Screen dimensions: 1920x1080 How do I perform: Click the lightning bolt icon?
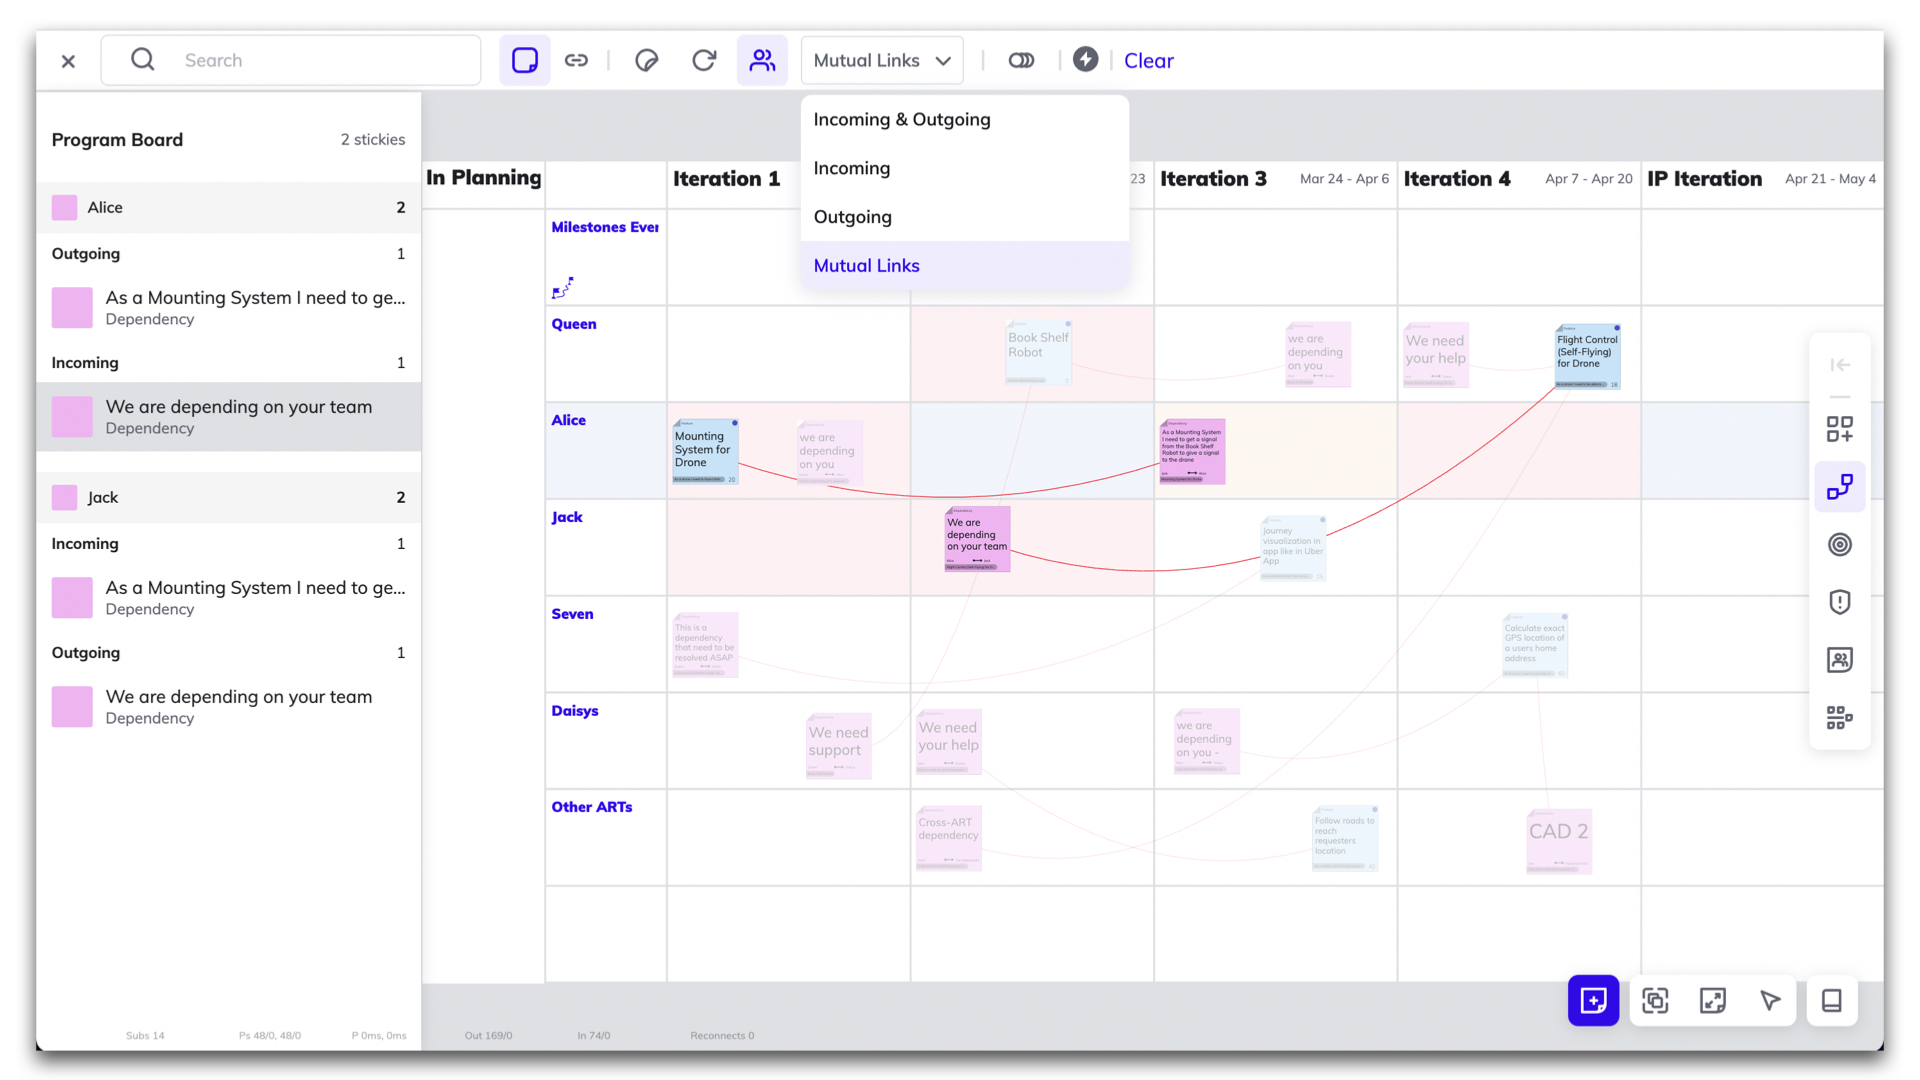[x=1085, y=60]
